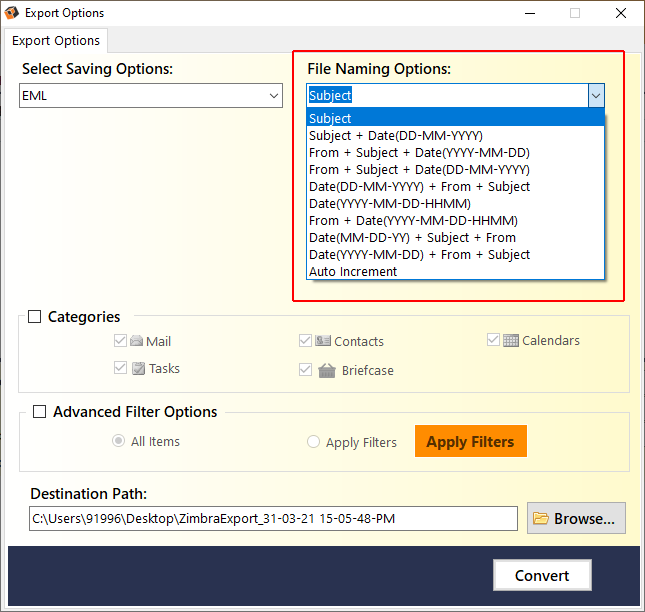Enable the Advanced Filter Options checkbox

(39, 412)
